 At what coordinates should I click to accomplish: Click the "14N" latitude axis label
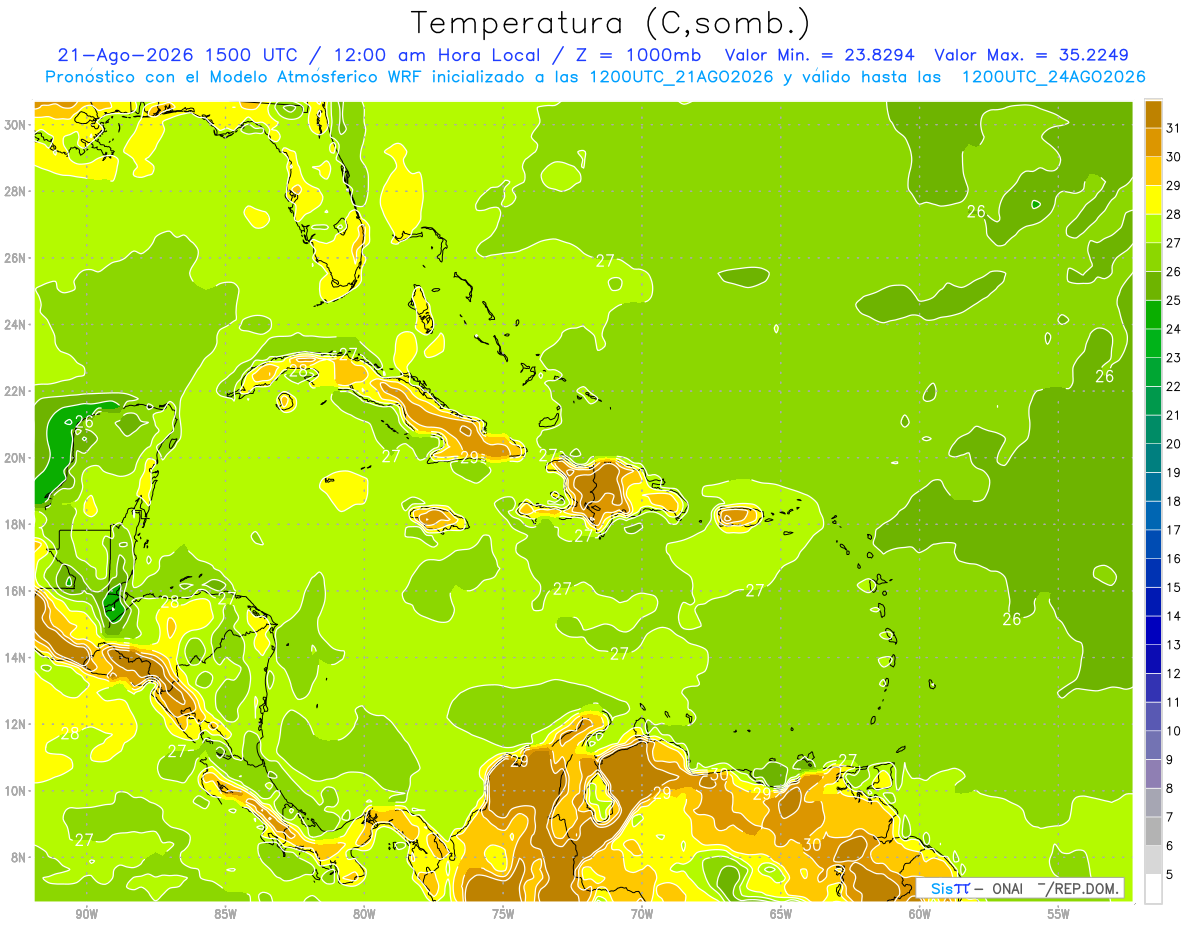point(16,658)
